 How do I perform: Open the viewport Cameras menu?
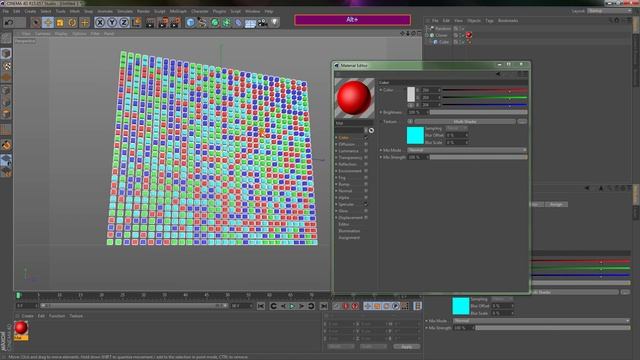coord(42,34)
